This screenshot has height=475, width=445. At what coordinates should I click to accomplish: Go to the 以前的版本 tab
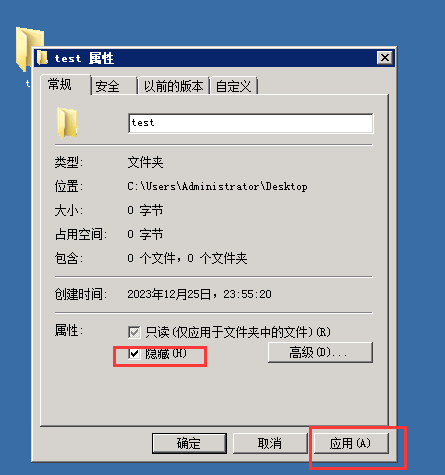point(173,86)
